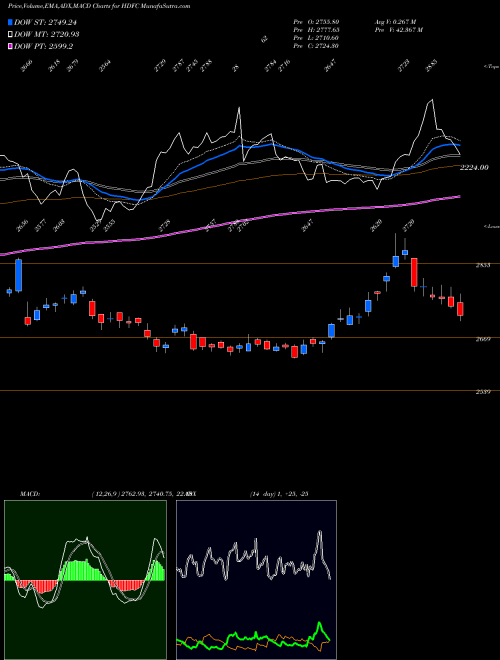Viewport: 500px width, 660px height.
Task: Click the Pre C: 2724.30 close value
Action: coord(316,46)
